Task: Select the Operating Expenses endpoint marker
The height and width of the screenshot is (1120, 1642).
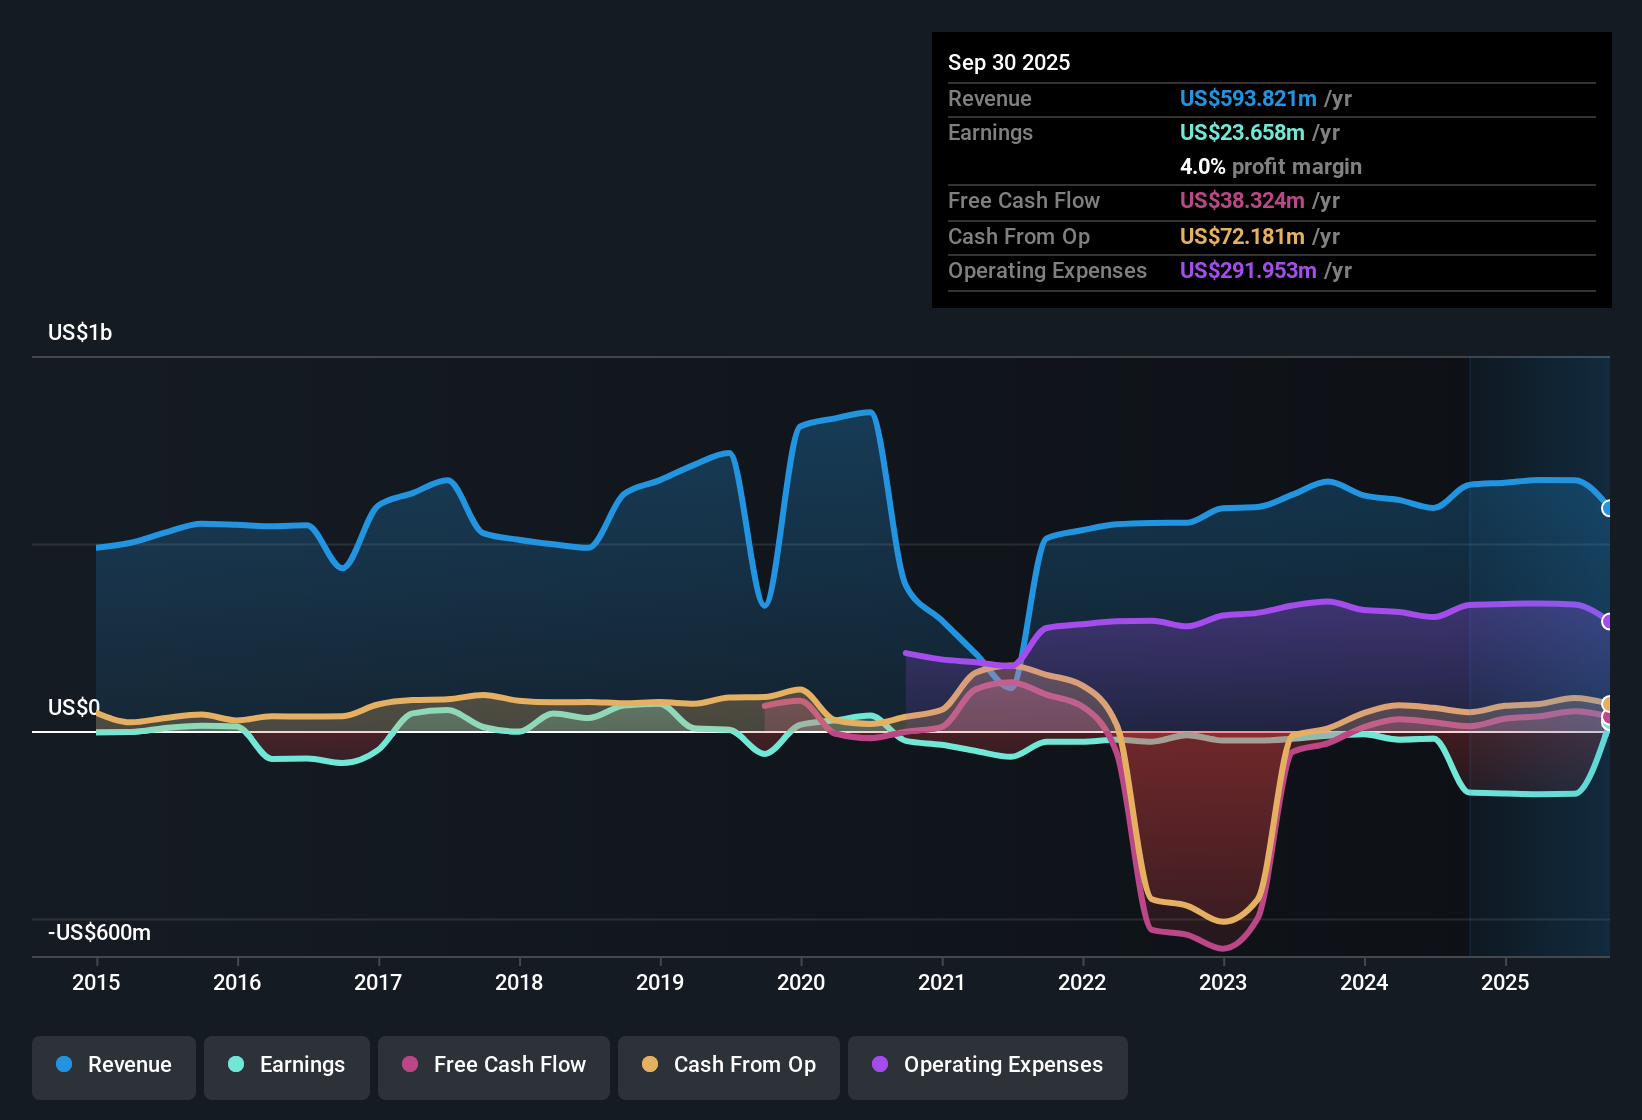Action: click(1607, 622)
